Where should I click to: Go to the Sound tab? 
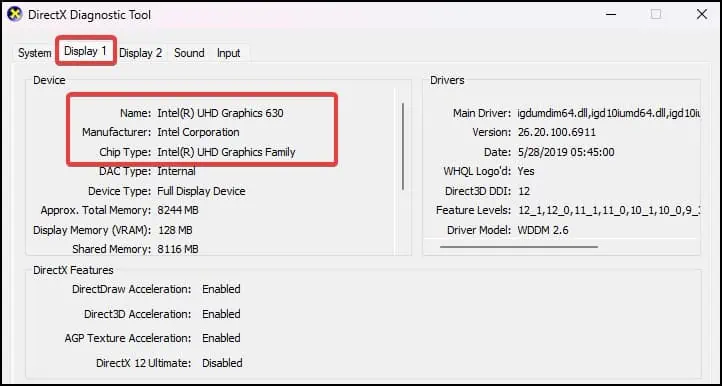(189, 53)
